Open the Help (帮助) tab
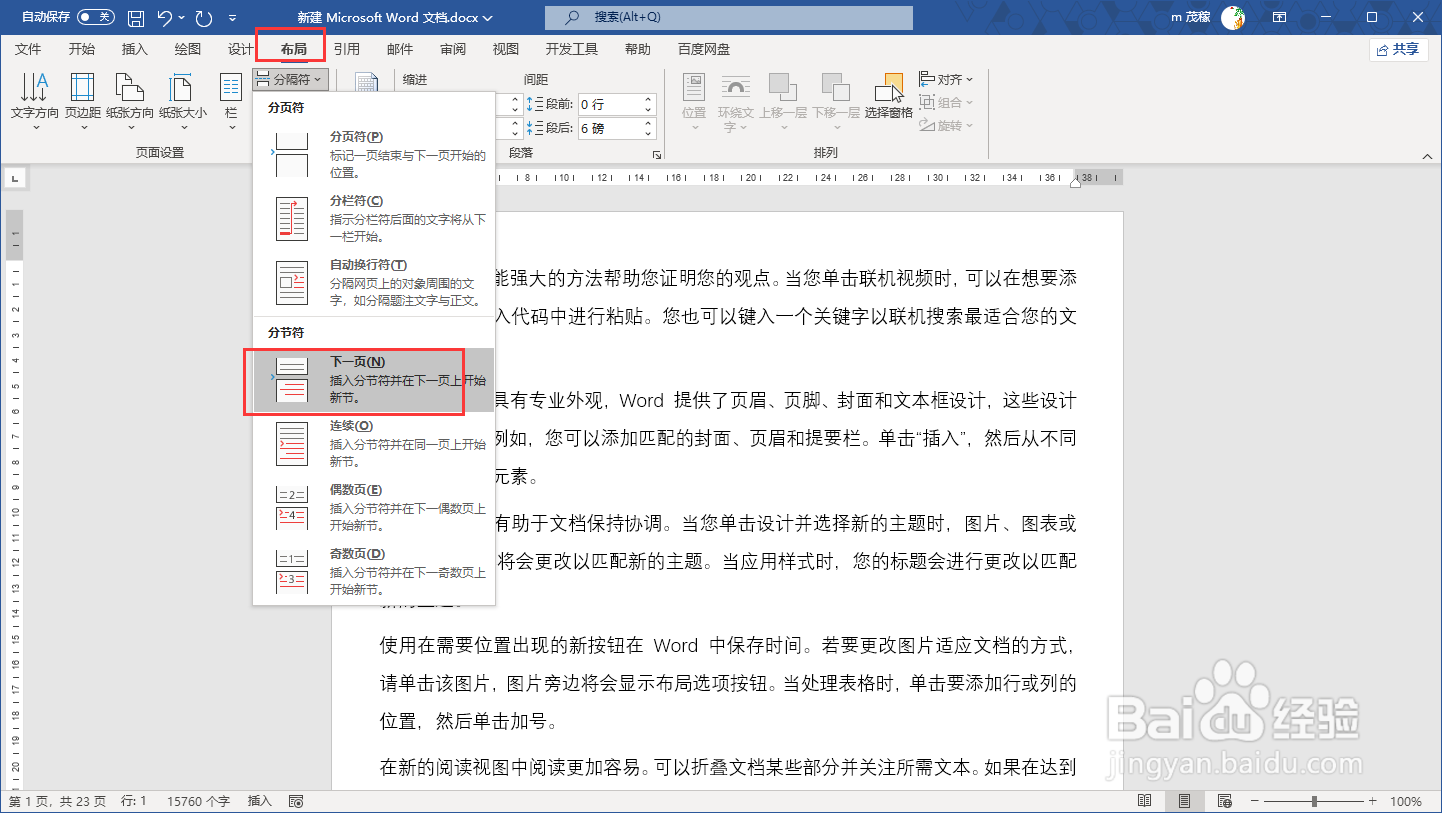 click(638, 49)
